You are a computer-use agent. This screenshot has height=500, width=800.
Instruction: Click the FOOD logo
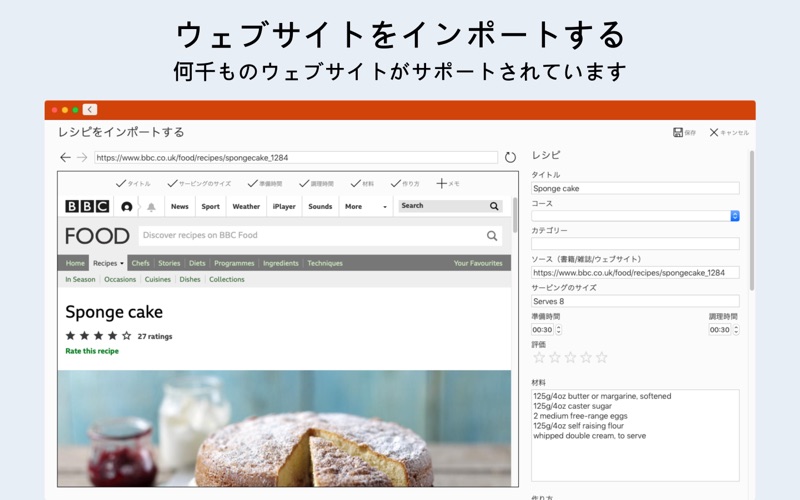click(97, 236)
